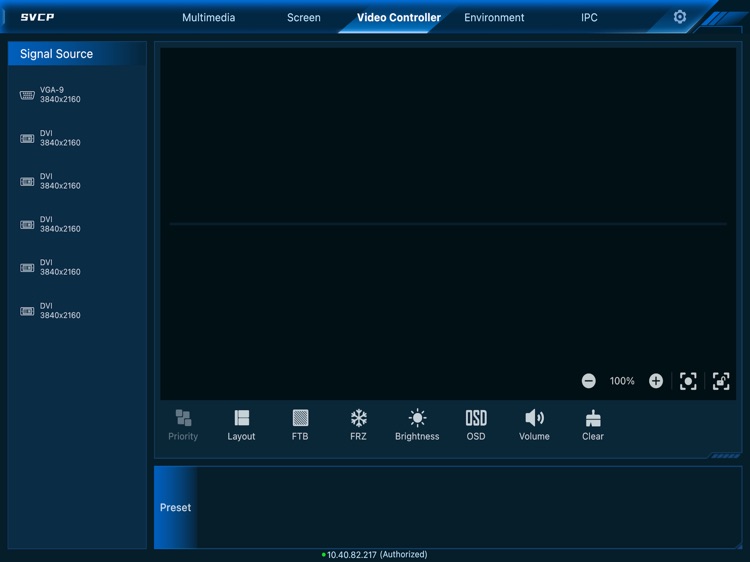Viewport: 750px width, 562px height.
Task: Open the Priority window ordering tool
Action: click(x=183, y=425)
